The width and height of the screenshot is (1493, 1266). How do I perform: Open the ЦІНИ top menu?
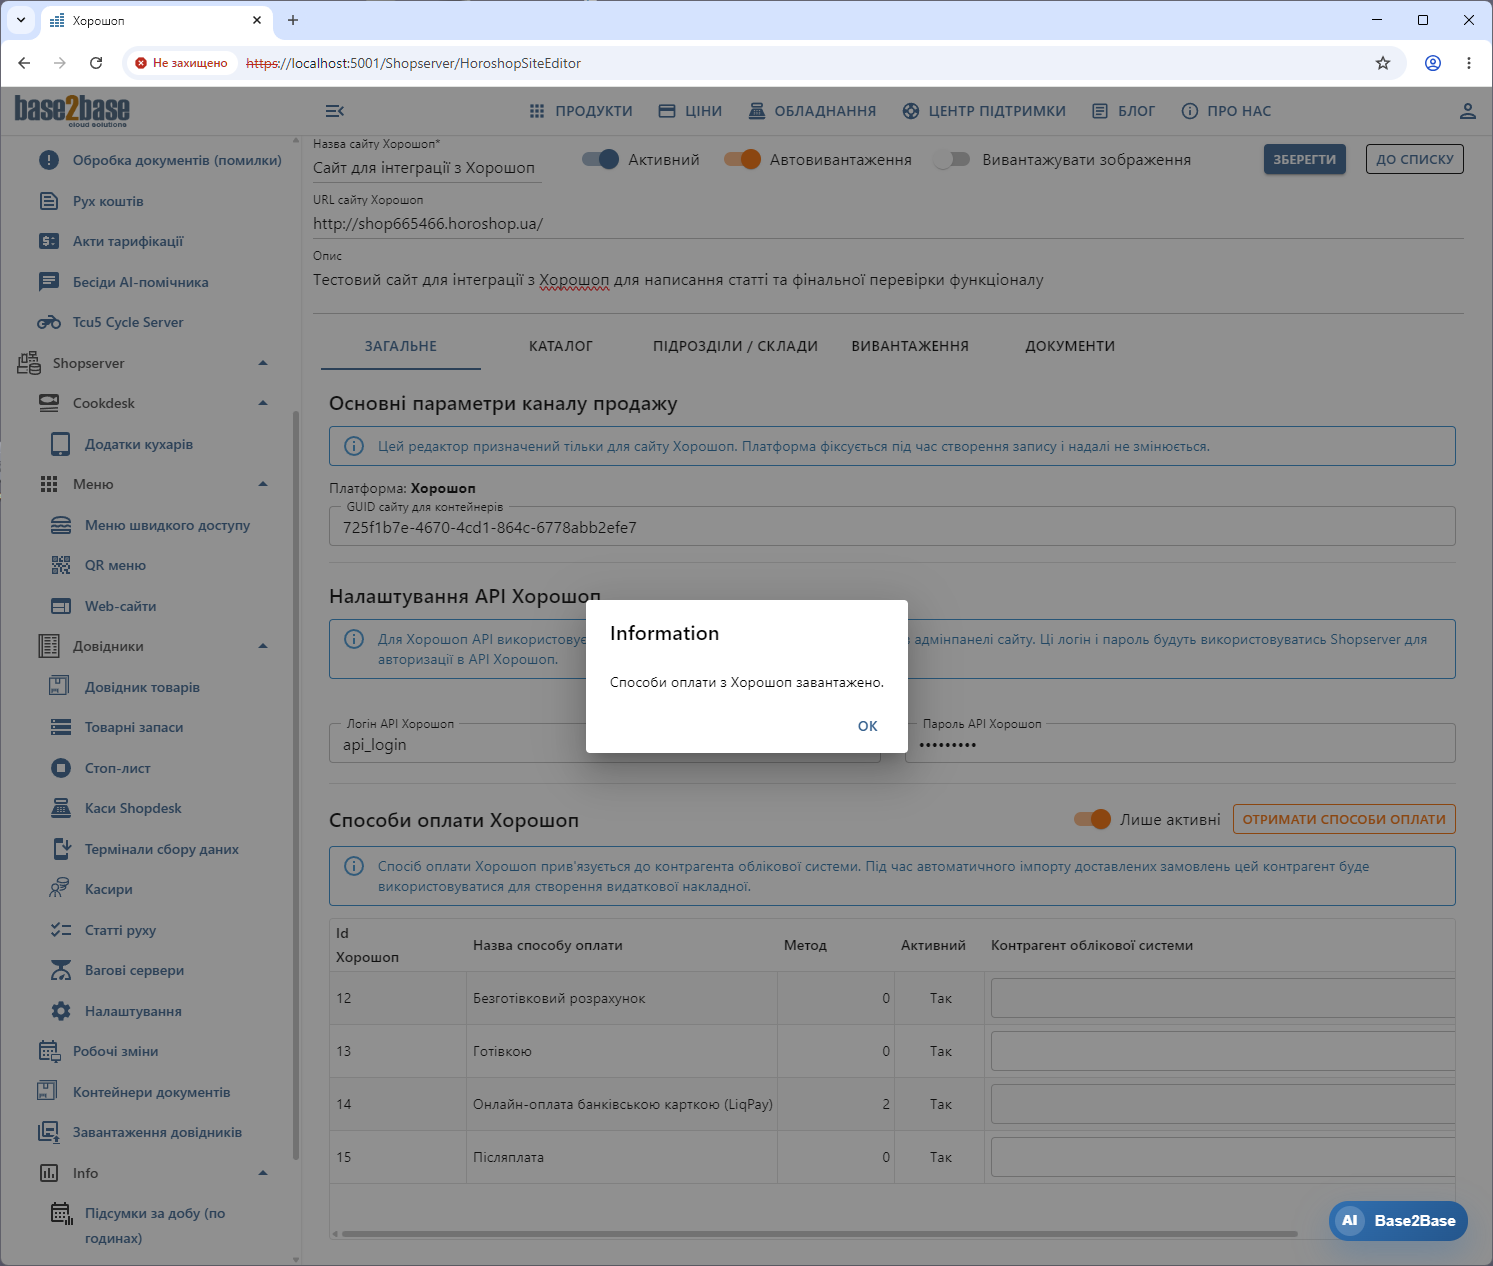tap(690, 111)
